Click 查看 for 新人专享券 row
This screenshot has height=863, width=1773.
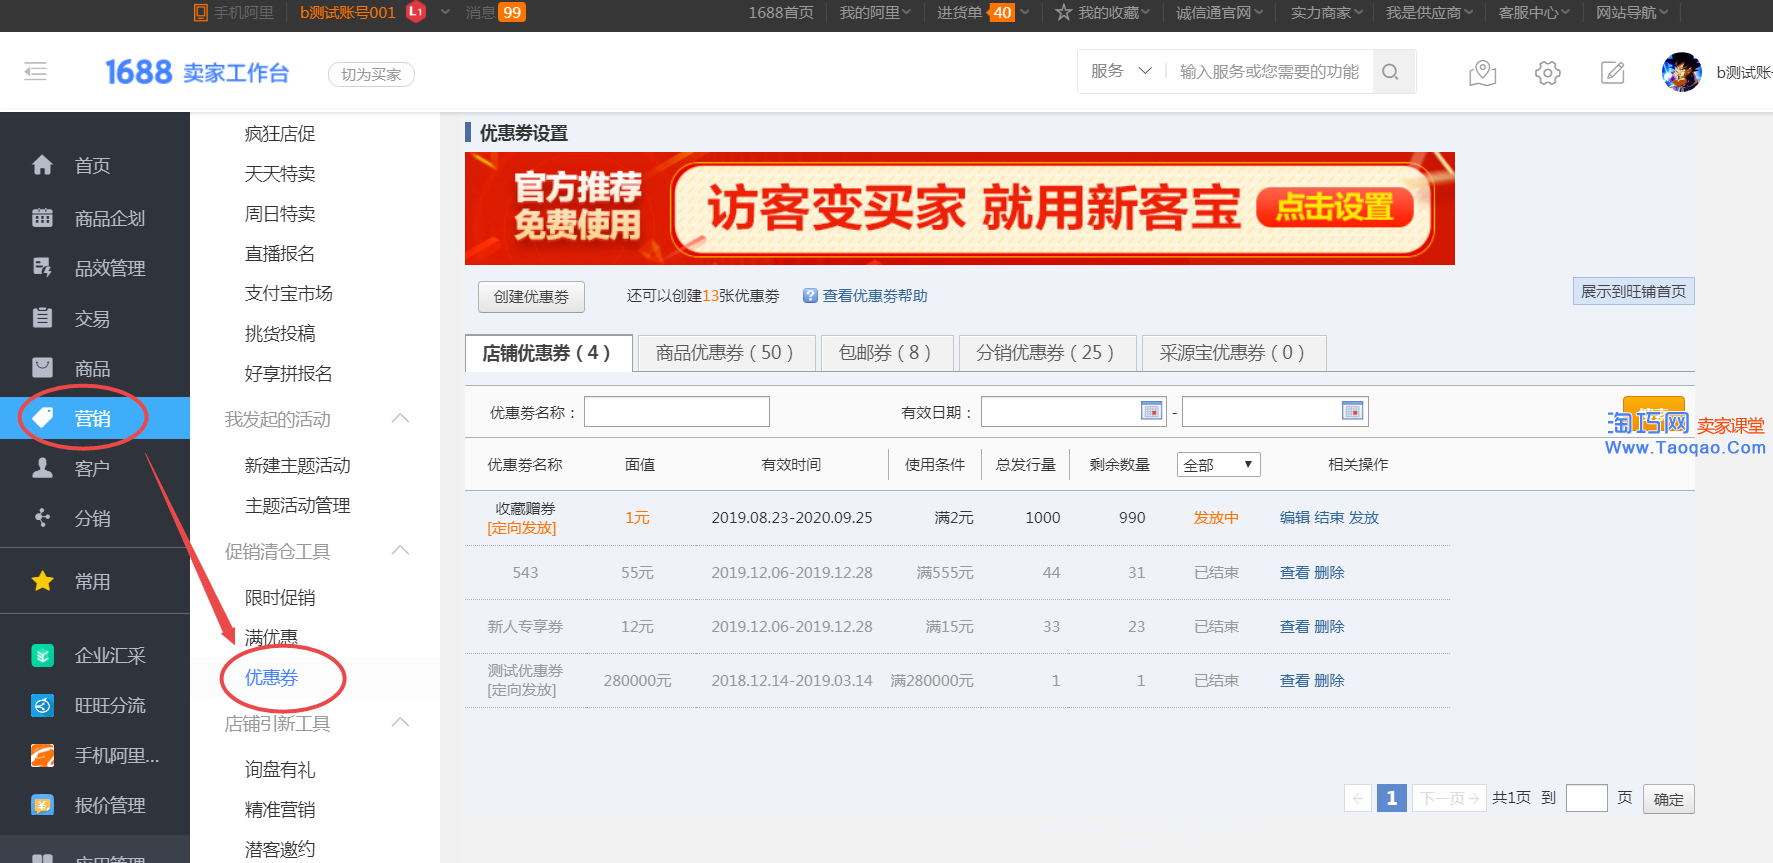coord(1294,626)
